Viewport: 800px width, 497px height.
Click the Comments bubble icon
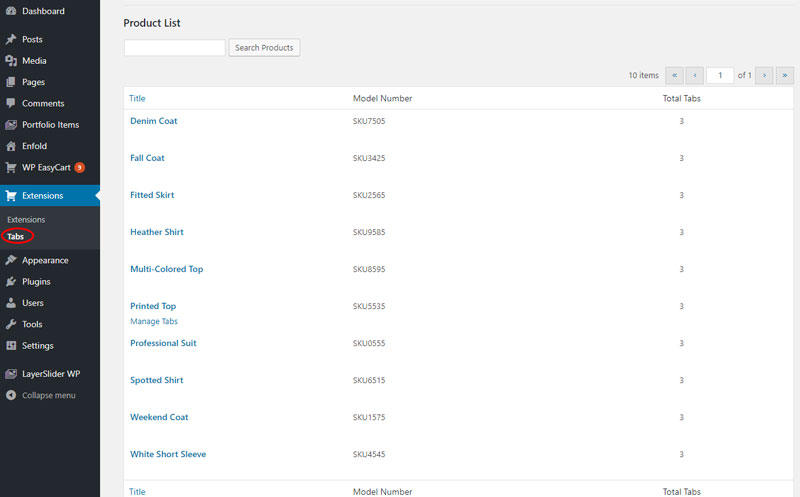pos(11,103)
